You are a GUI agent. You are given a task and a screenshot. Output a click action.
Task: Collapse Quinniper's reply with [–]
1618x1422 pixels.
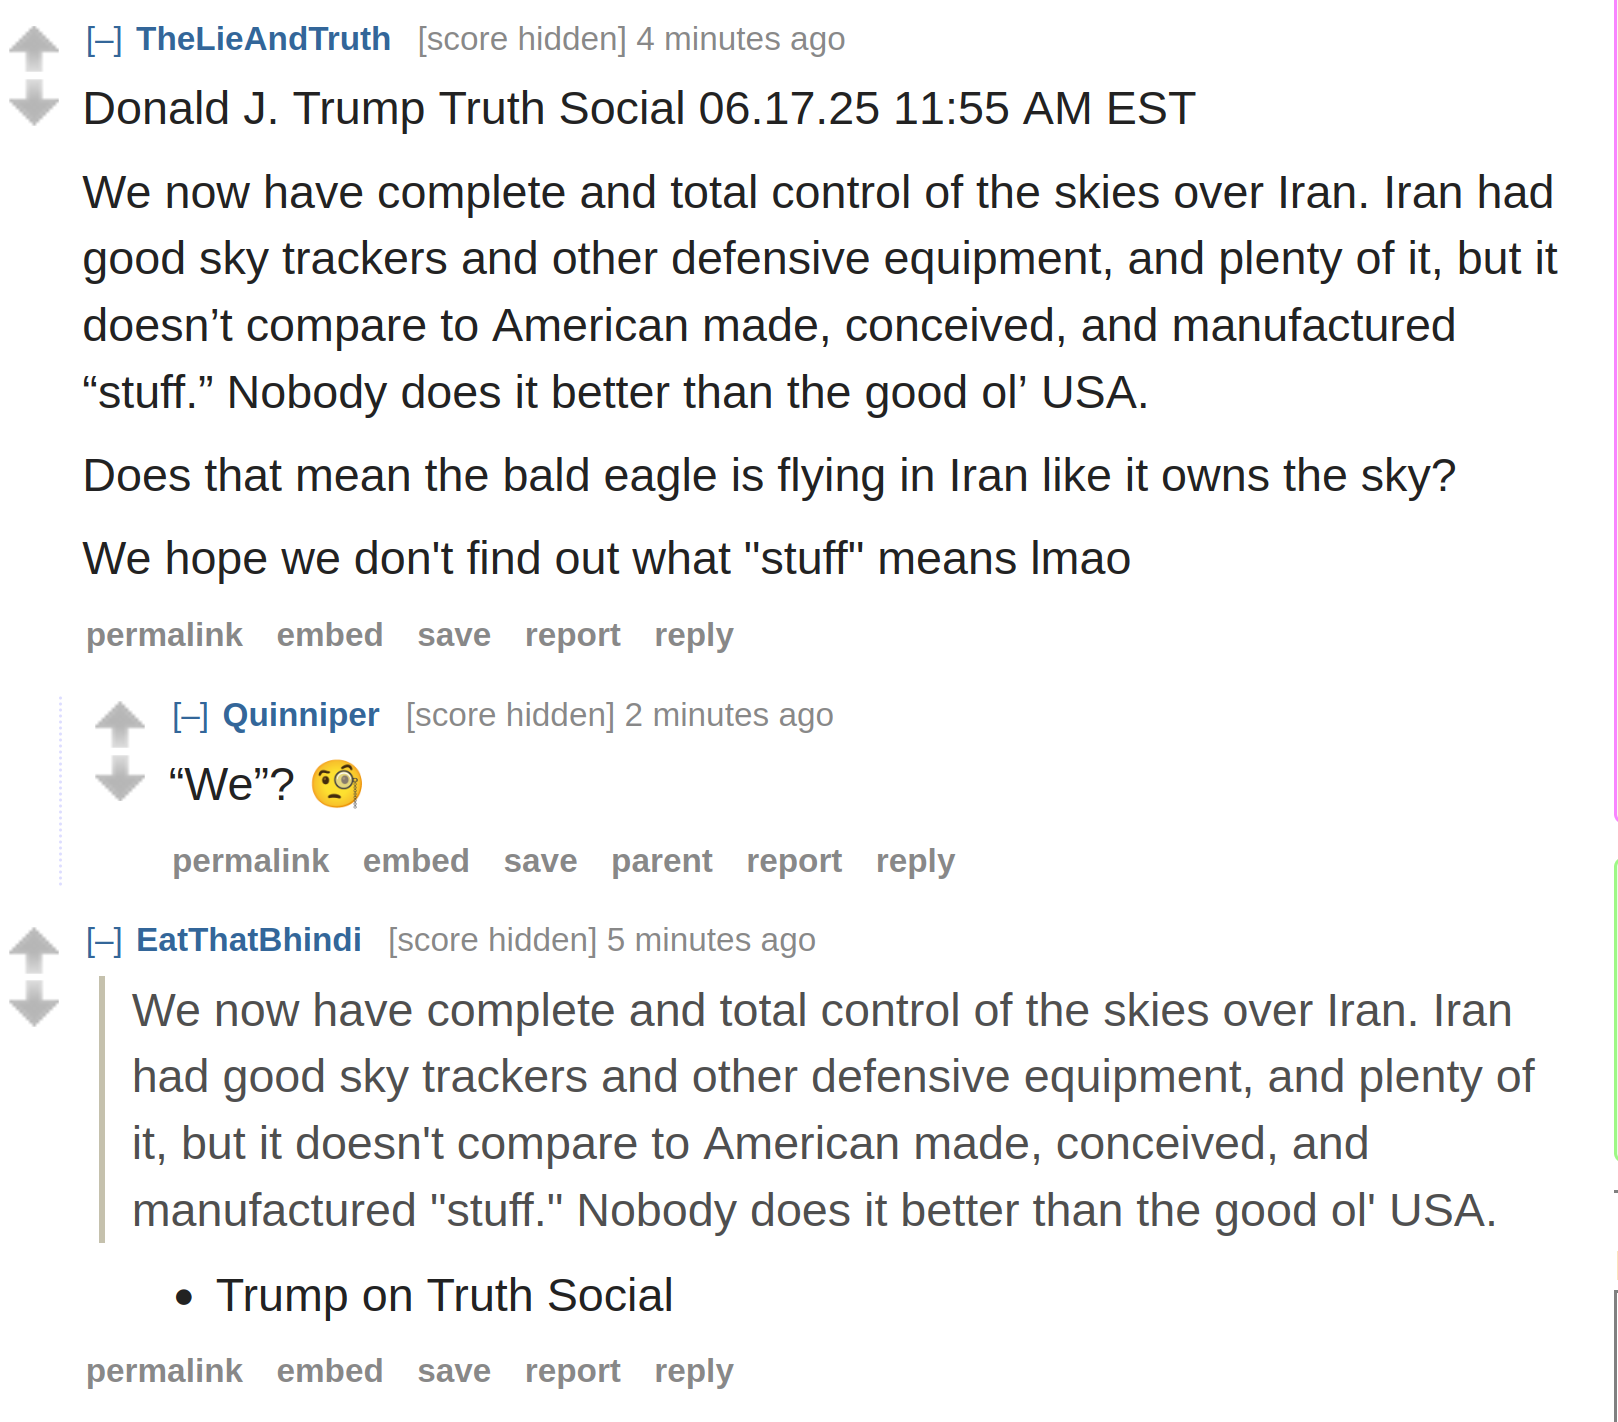click(190, 715)
